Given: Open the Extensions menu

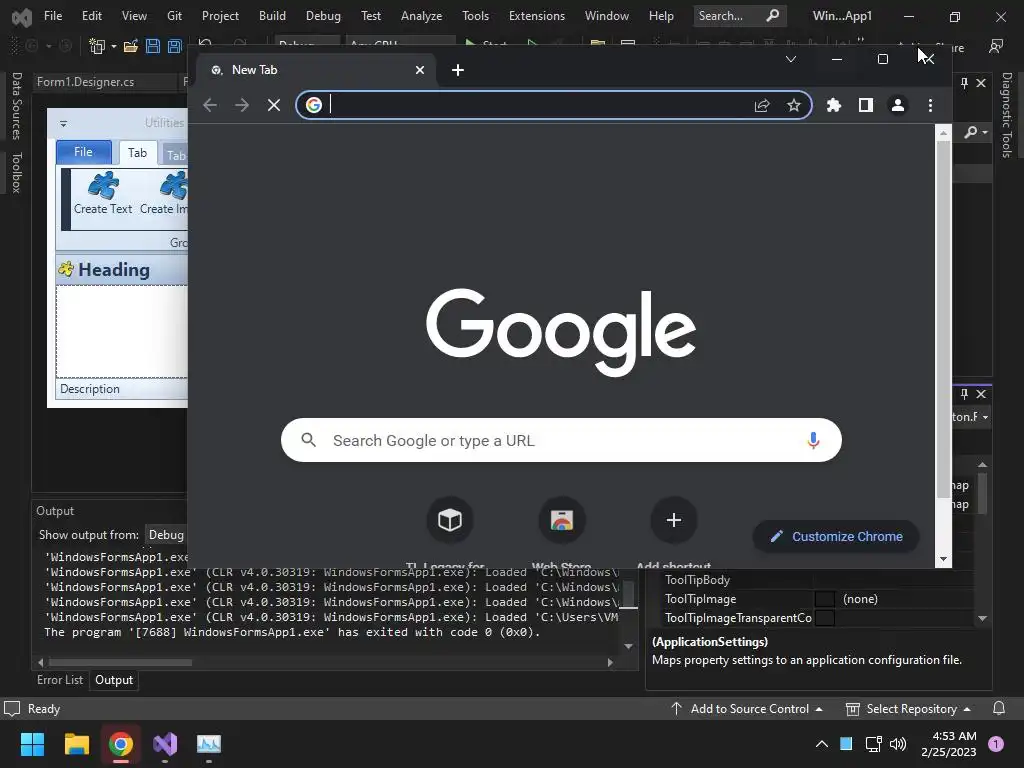Looking at the screenshot, I should (537, 16).
